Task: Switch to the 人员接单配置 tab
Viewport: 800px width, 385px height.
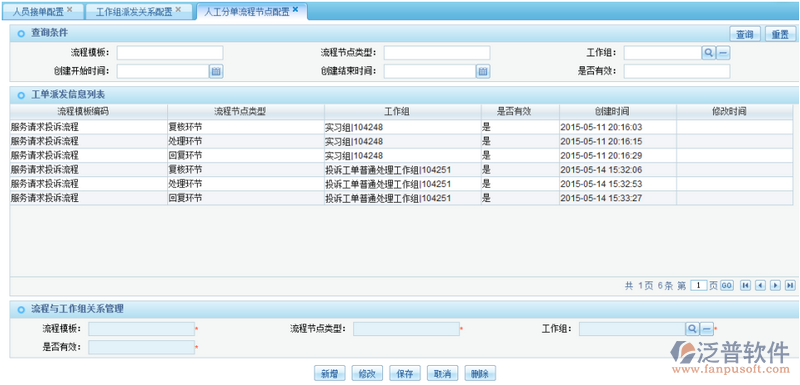Action: 38,11
